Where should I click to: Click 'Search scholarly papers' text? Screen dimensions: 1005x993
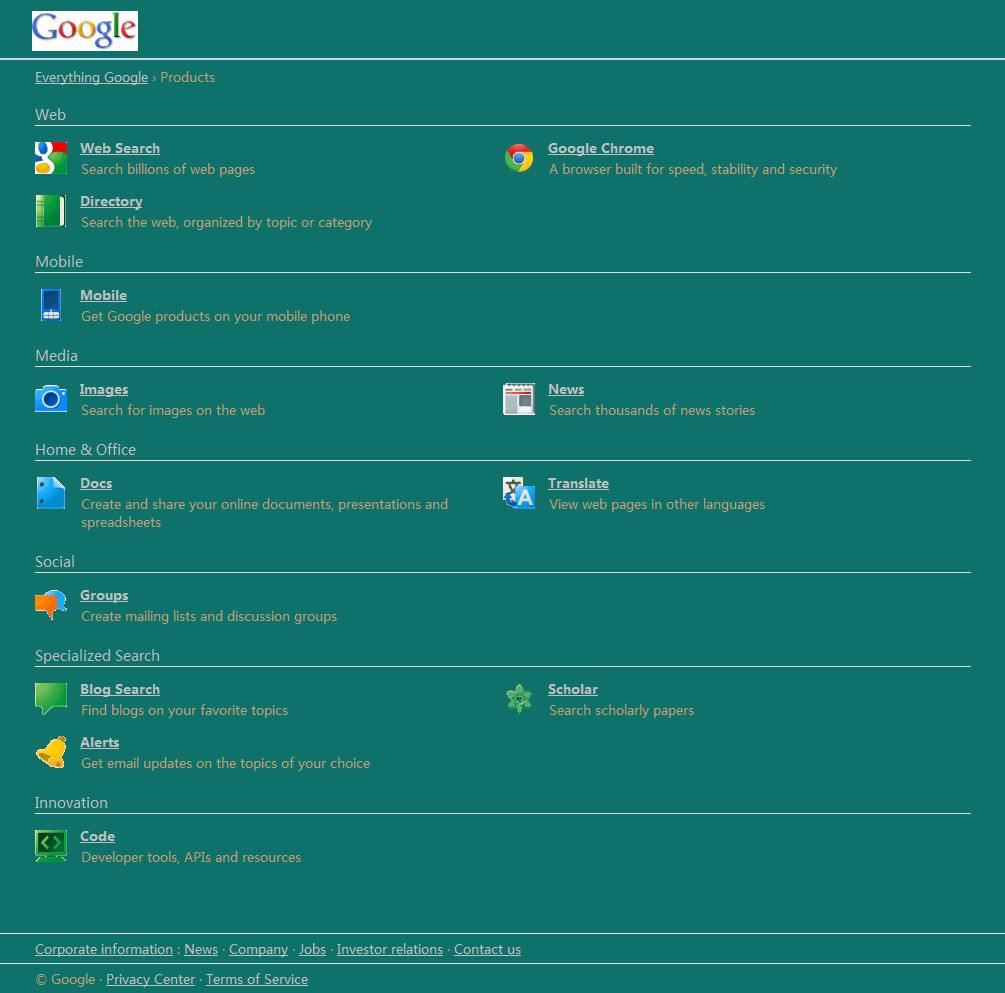click(621, 710)
